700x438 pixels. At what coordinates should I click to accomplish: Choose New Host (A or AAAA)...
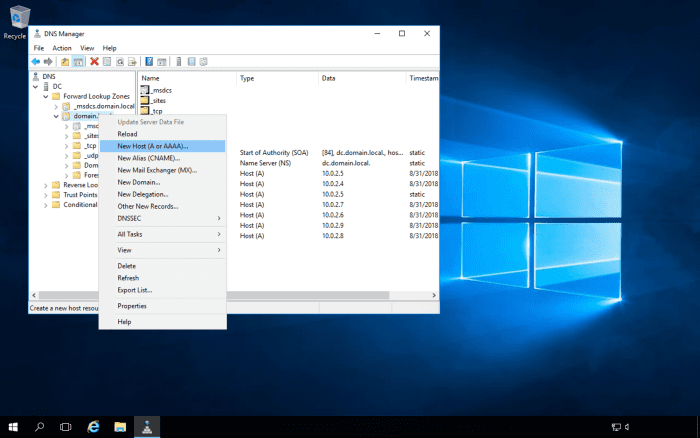162,146
